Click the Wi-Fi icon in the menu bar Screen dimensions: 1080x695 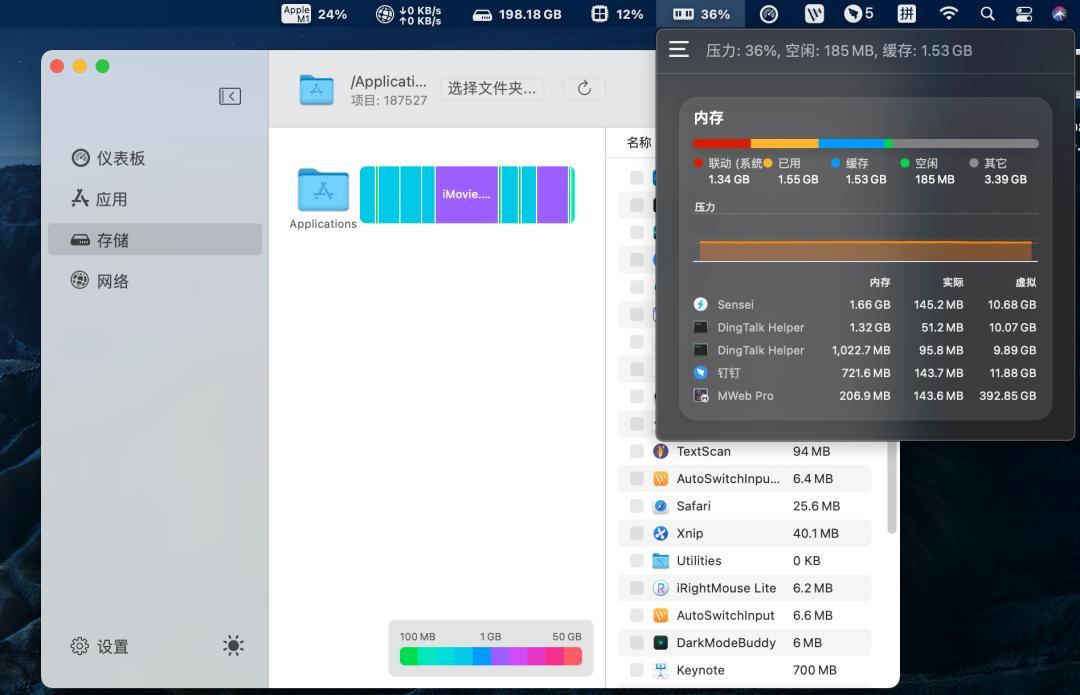[x=946, y=14]
